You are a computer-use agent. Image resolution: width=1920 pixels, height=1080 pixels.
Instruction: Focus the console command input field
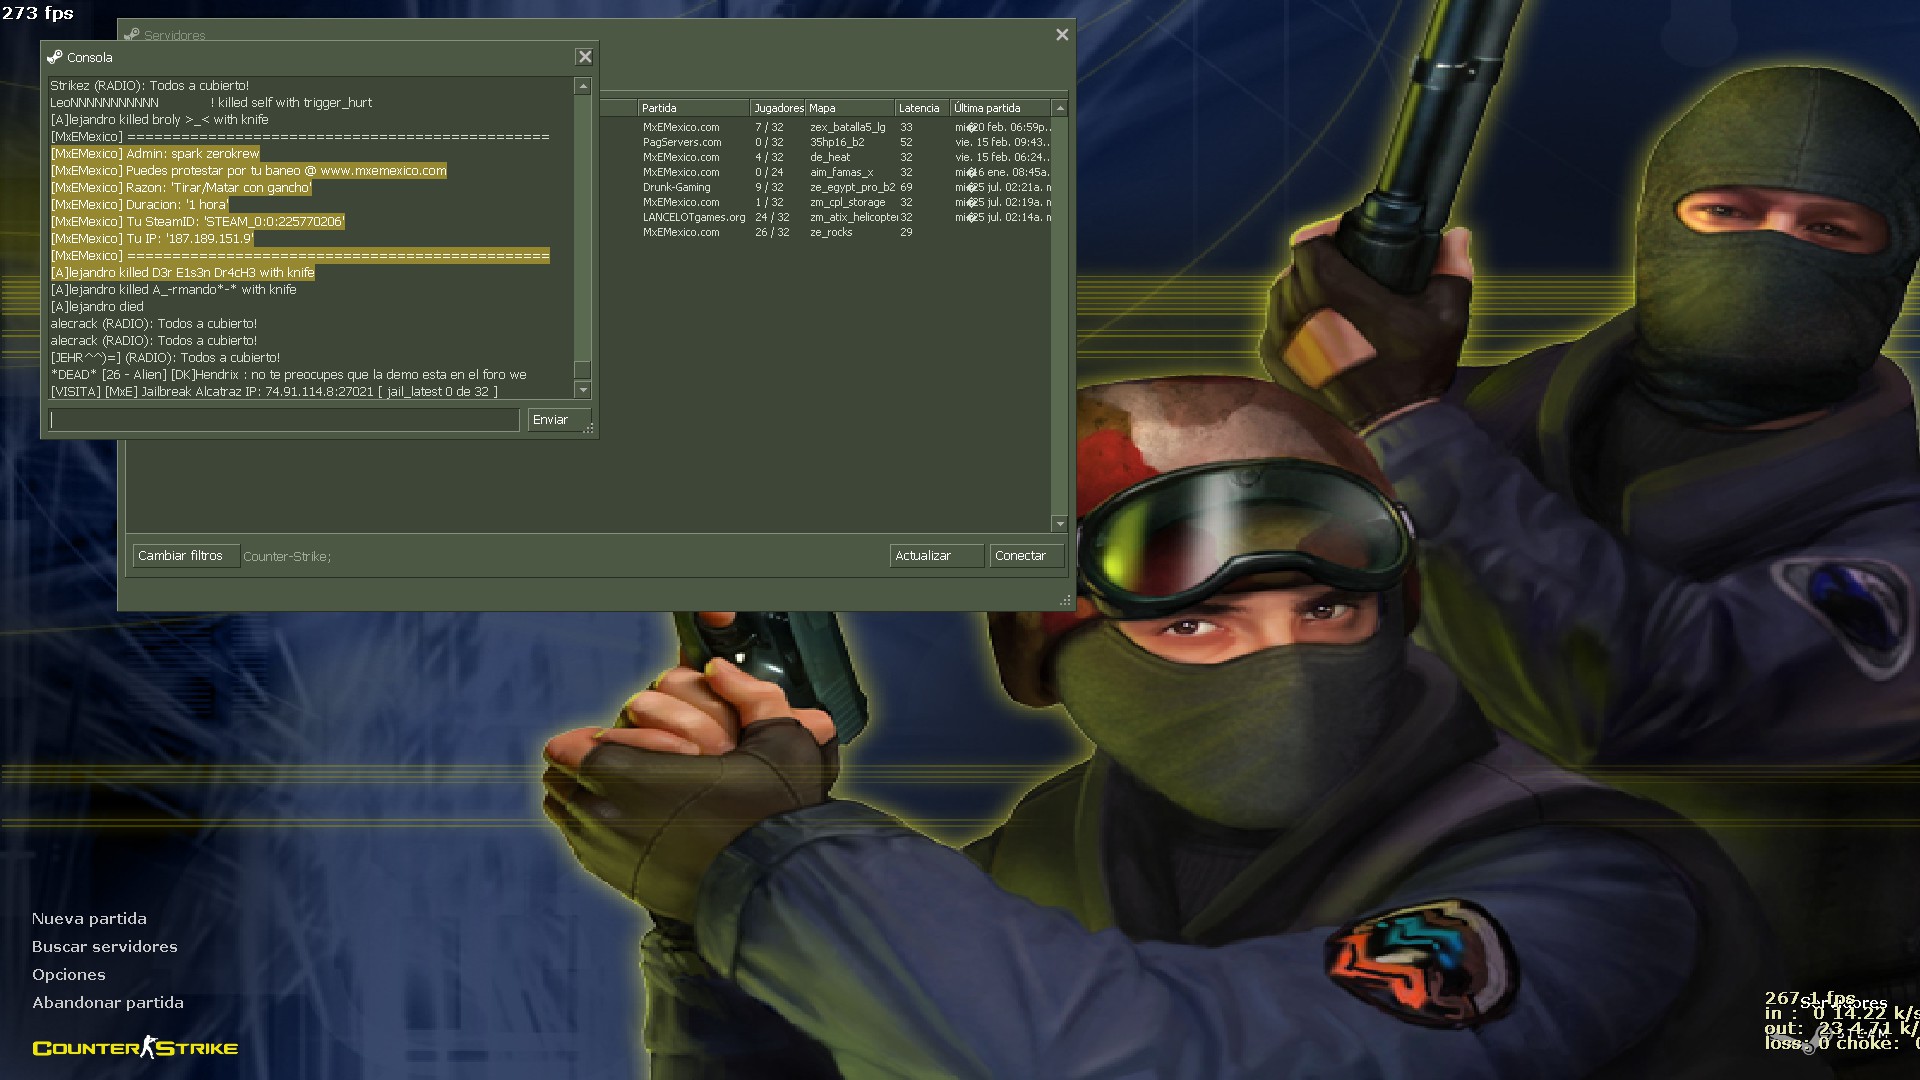pyautogui.click(x=285, y=420)
